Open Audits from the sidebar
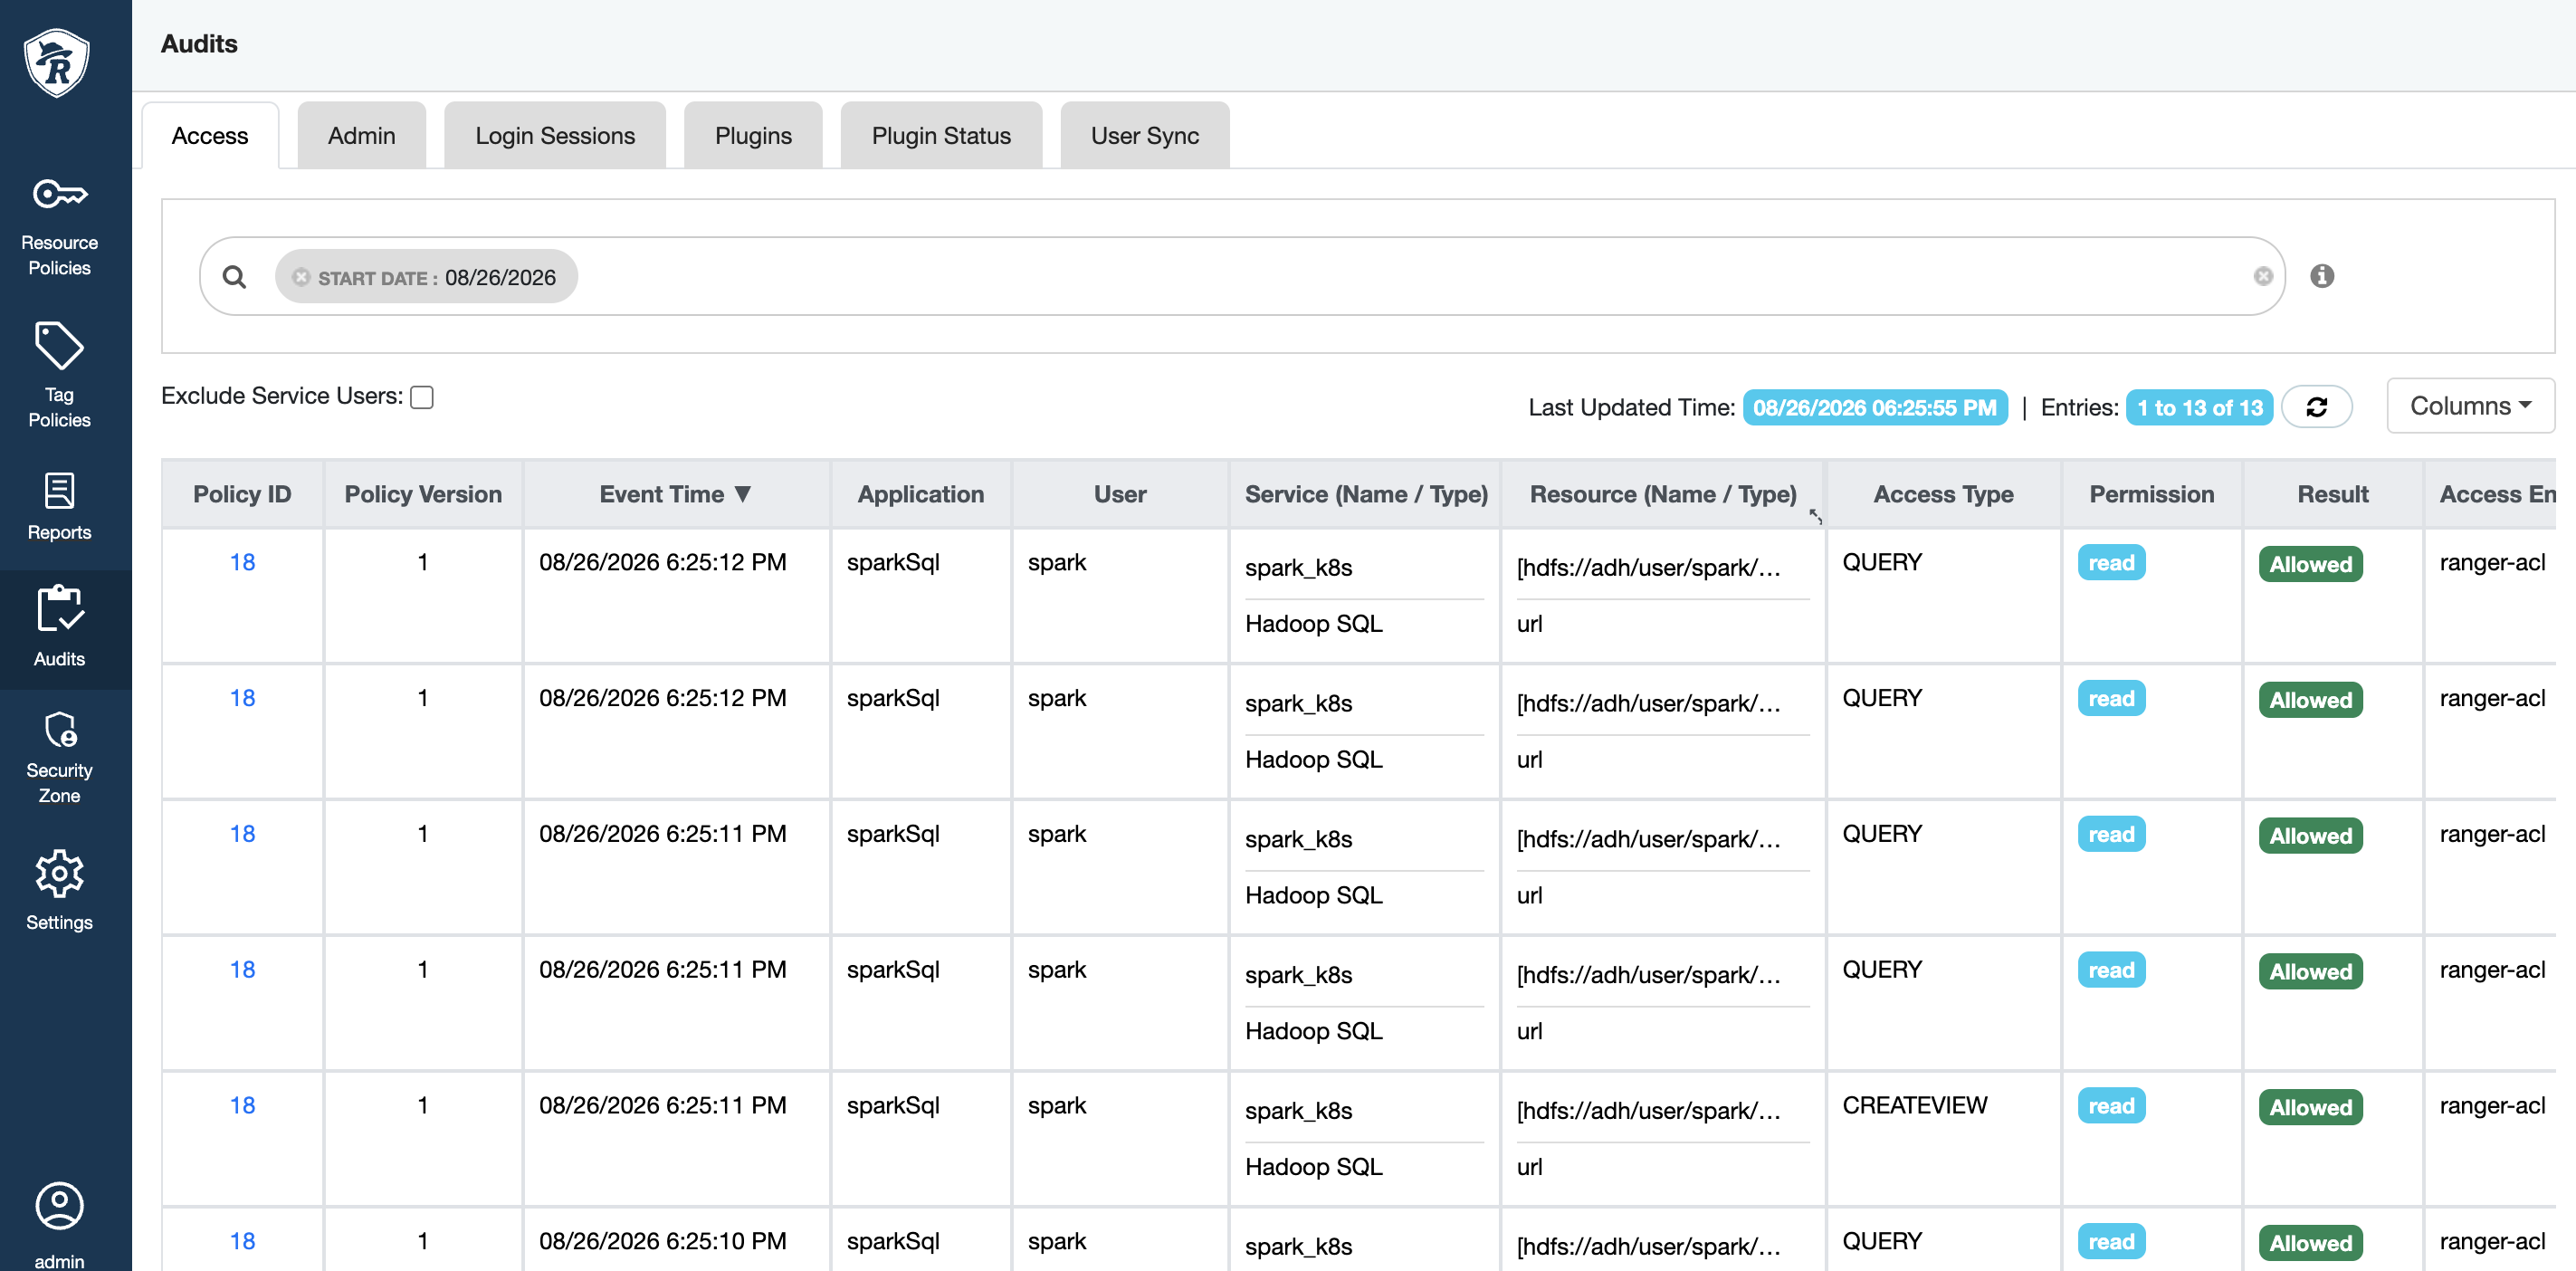The image size is (2576, 1271). (x=59, y=628)
